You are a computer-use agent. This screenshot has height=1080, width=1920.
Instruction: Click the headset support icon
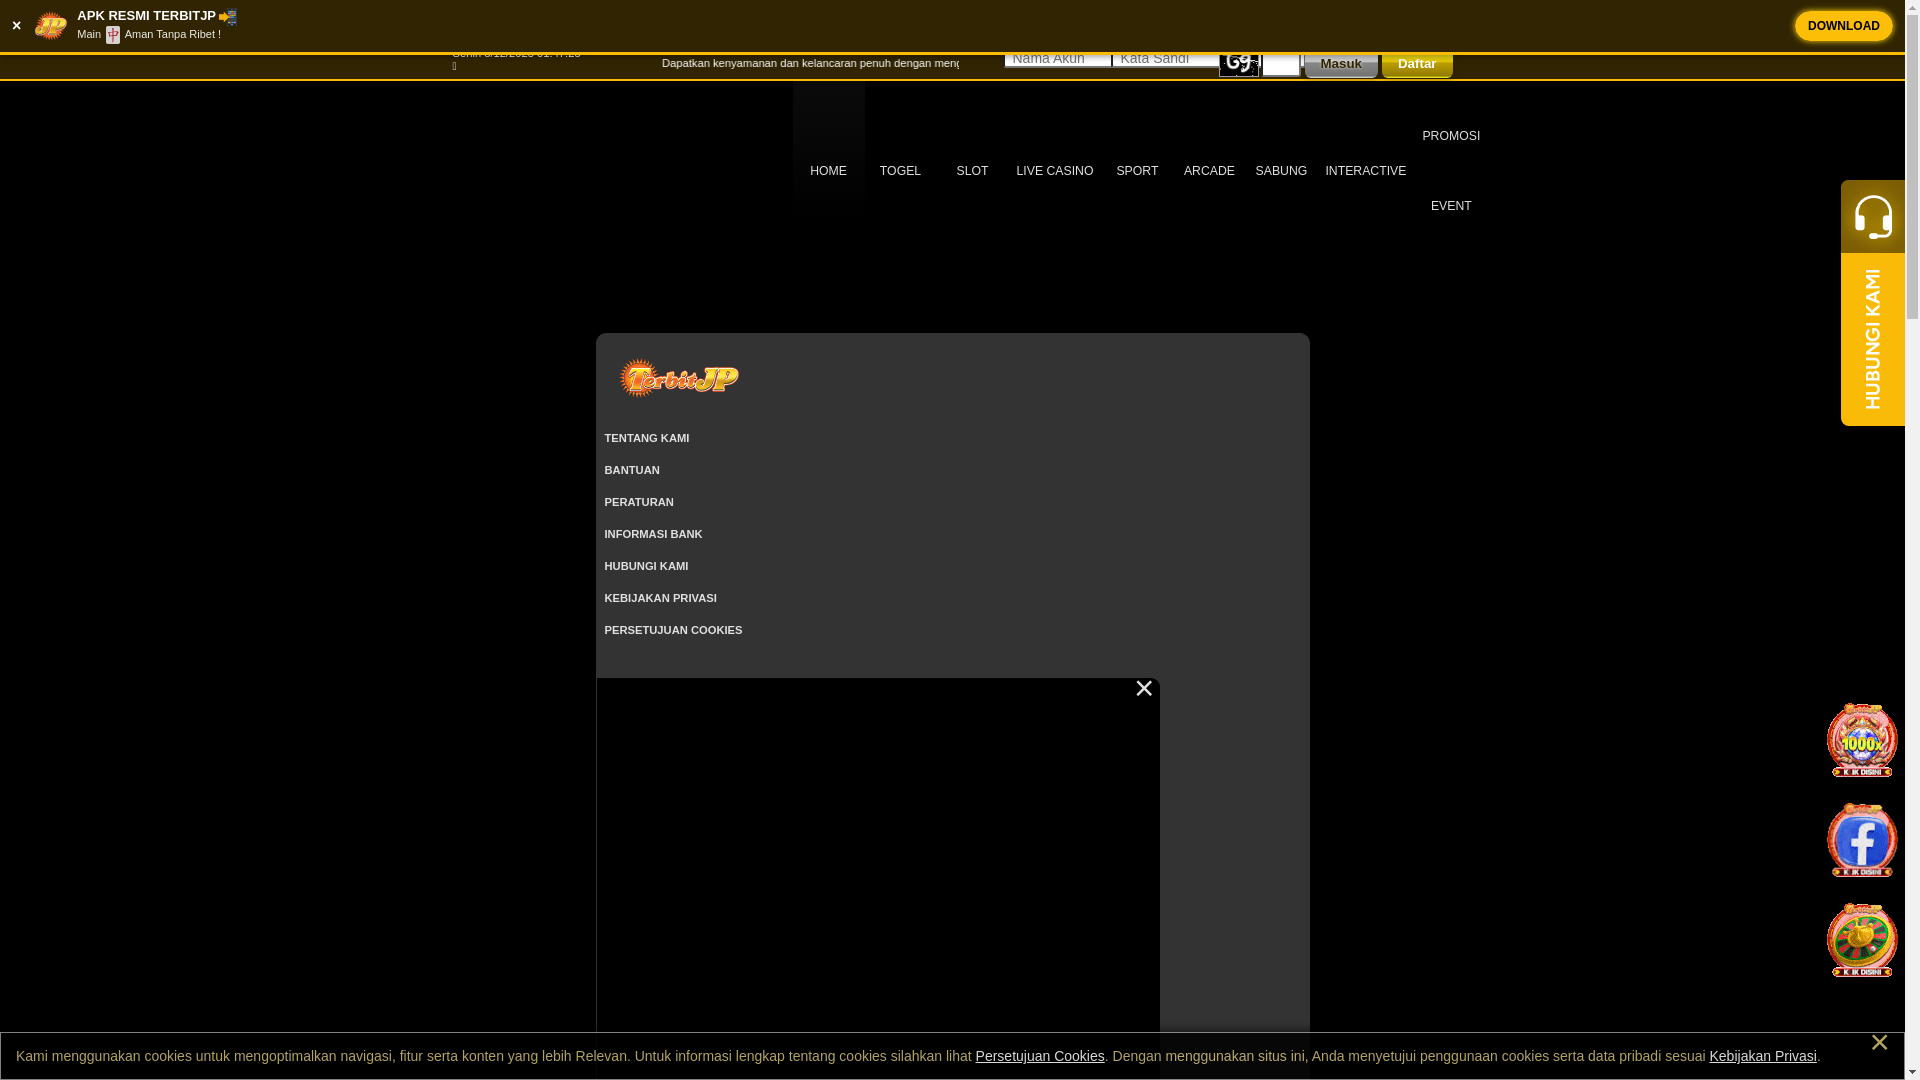1873,216
